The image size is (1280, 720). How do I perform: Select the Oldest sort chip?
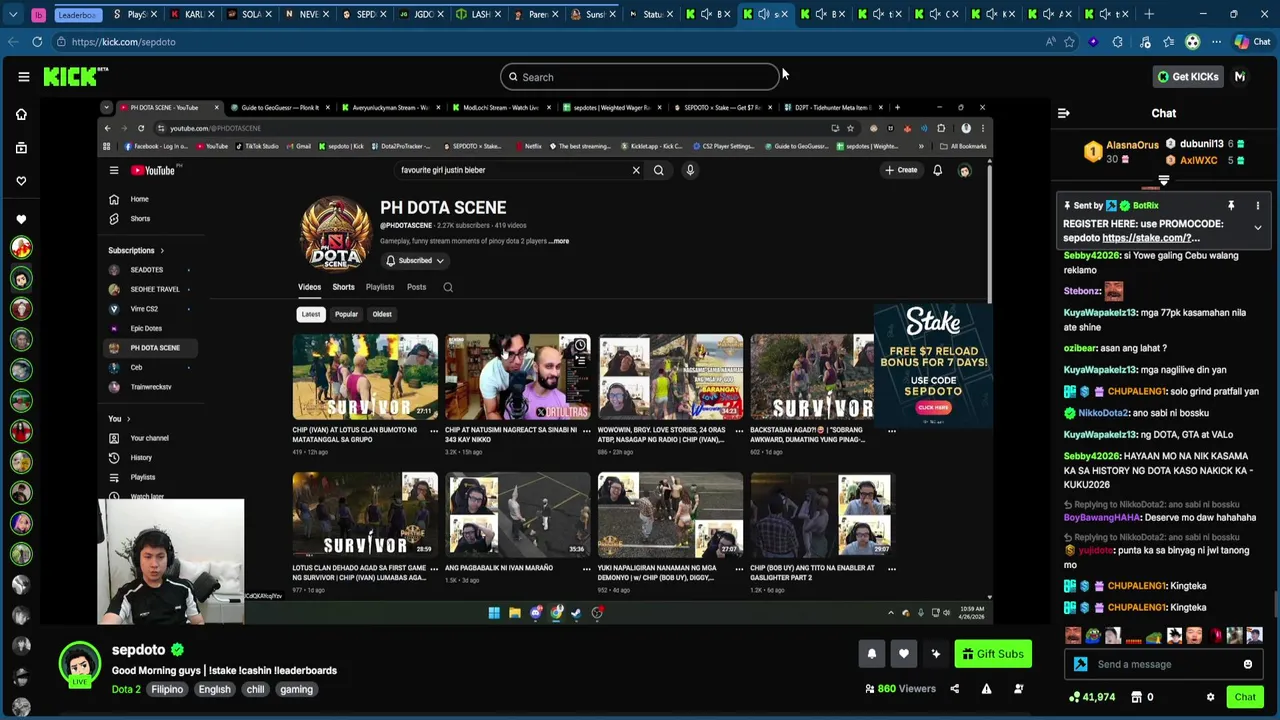[x=382, y=314]
